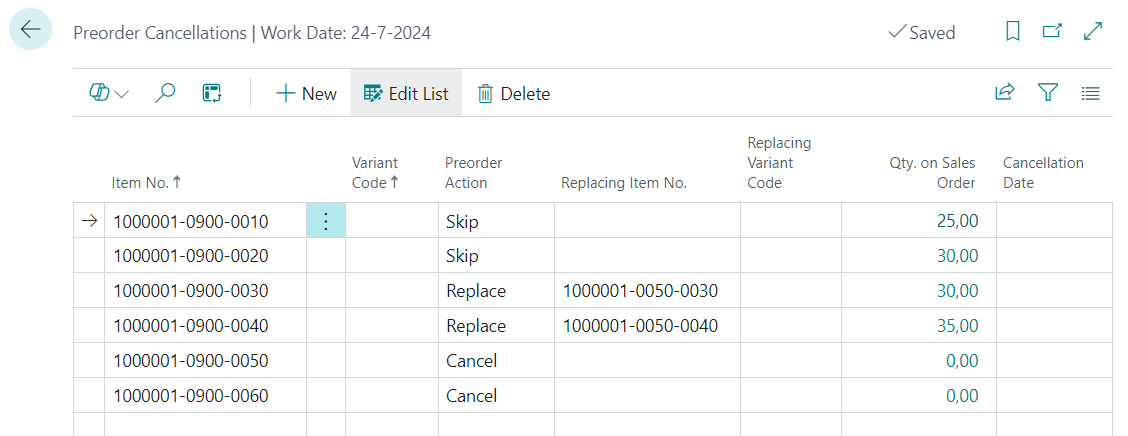1128x436 pixels.
Task: Click the back arrow button
Action: coord(31,30)
